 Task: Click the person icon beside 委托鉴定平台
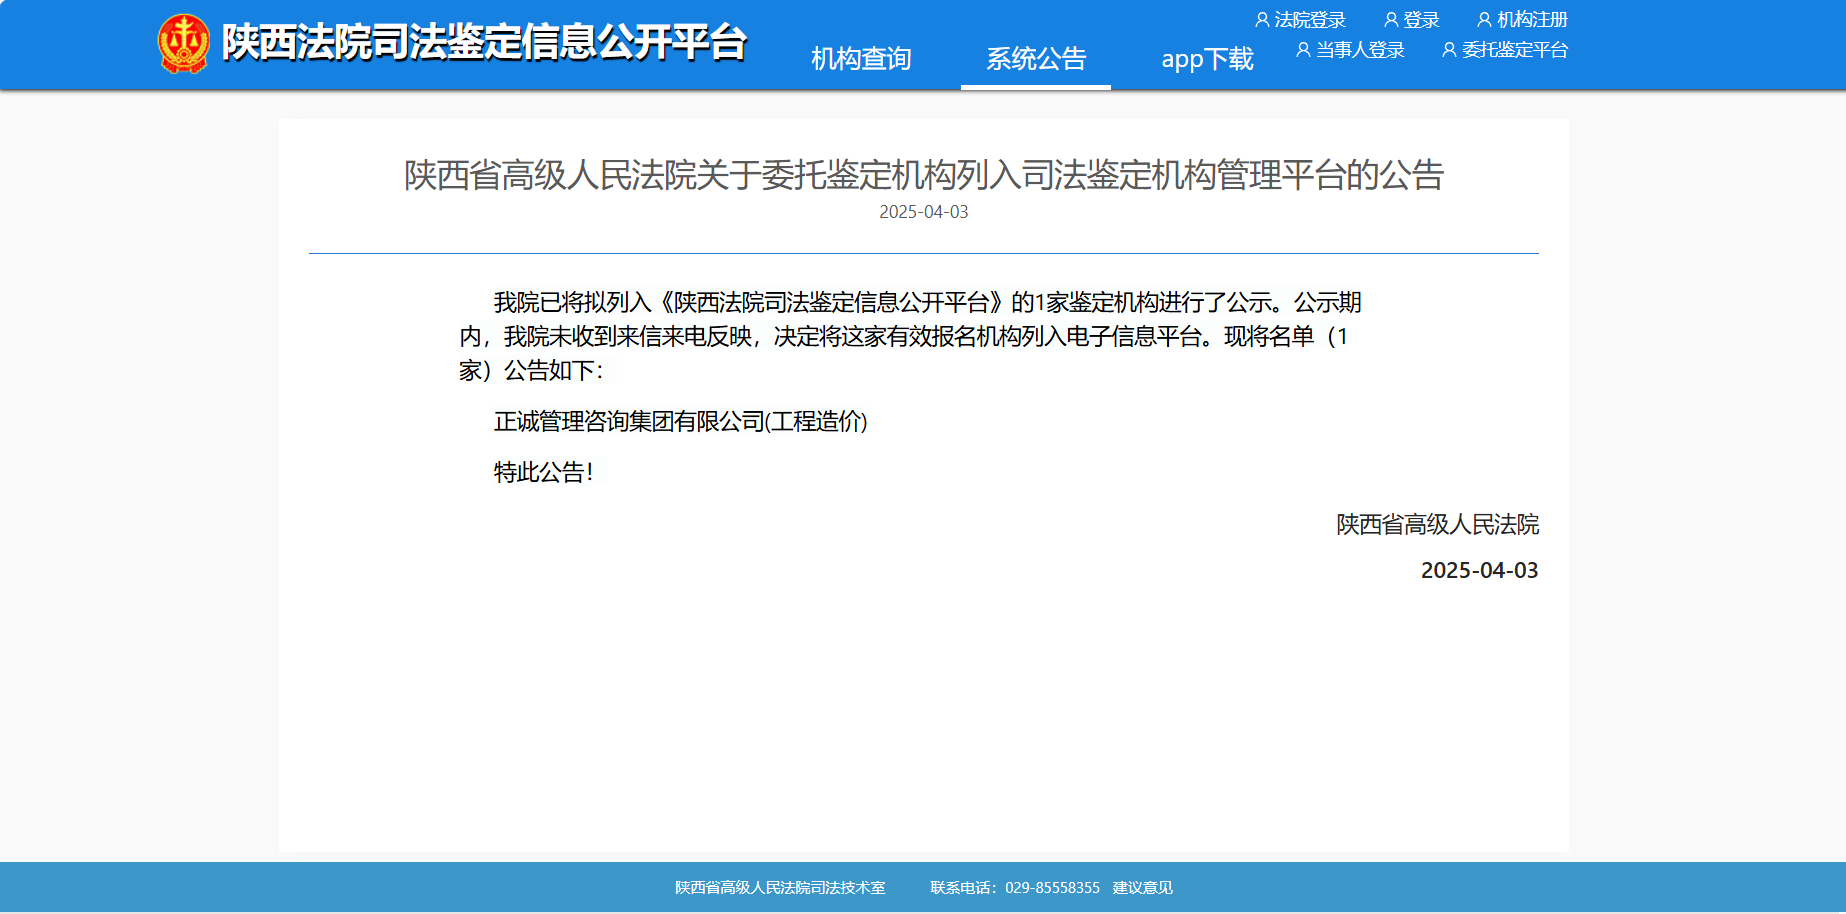[x=1449, y=50]
